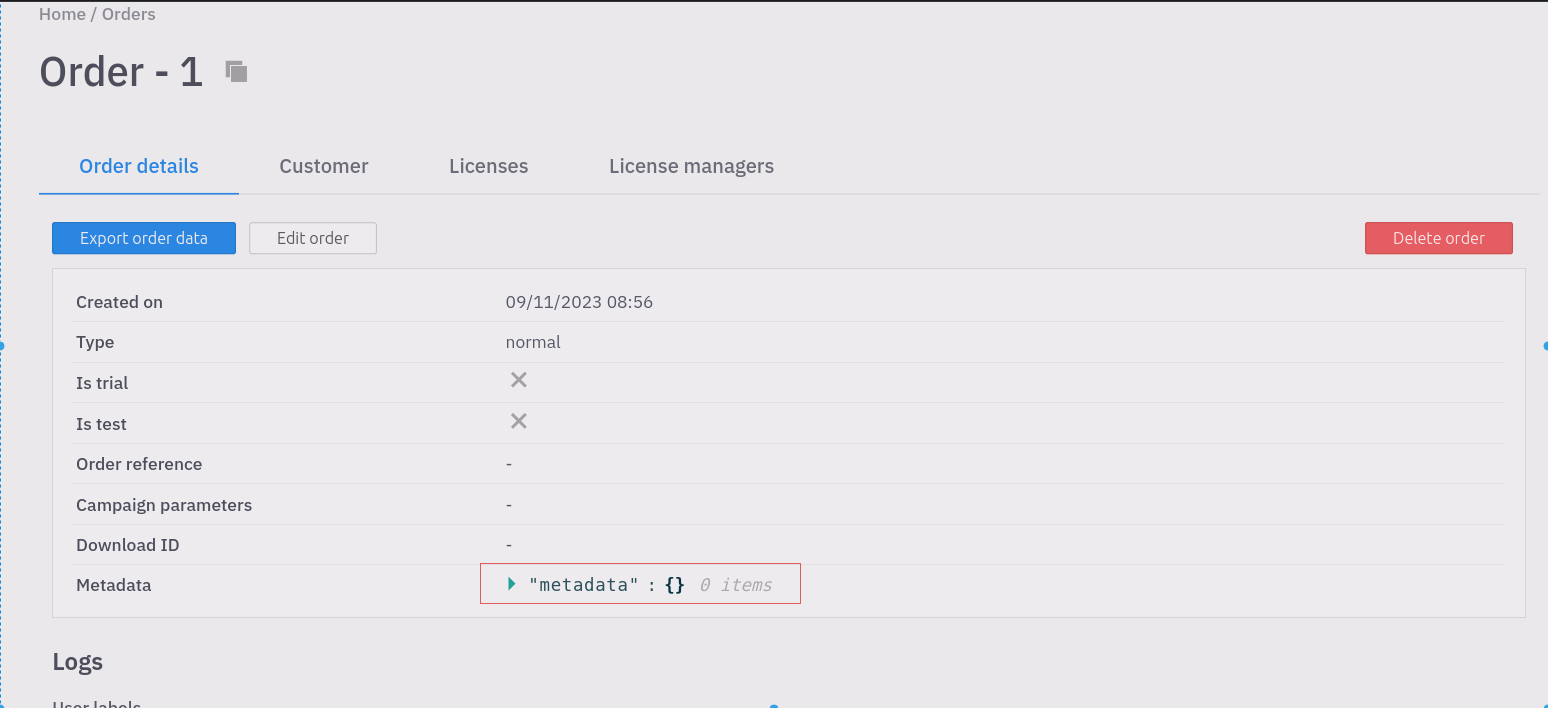
Task: Expand the metadata JSON tree to show items
Action: (510, 583)
